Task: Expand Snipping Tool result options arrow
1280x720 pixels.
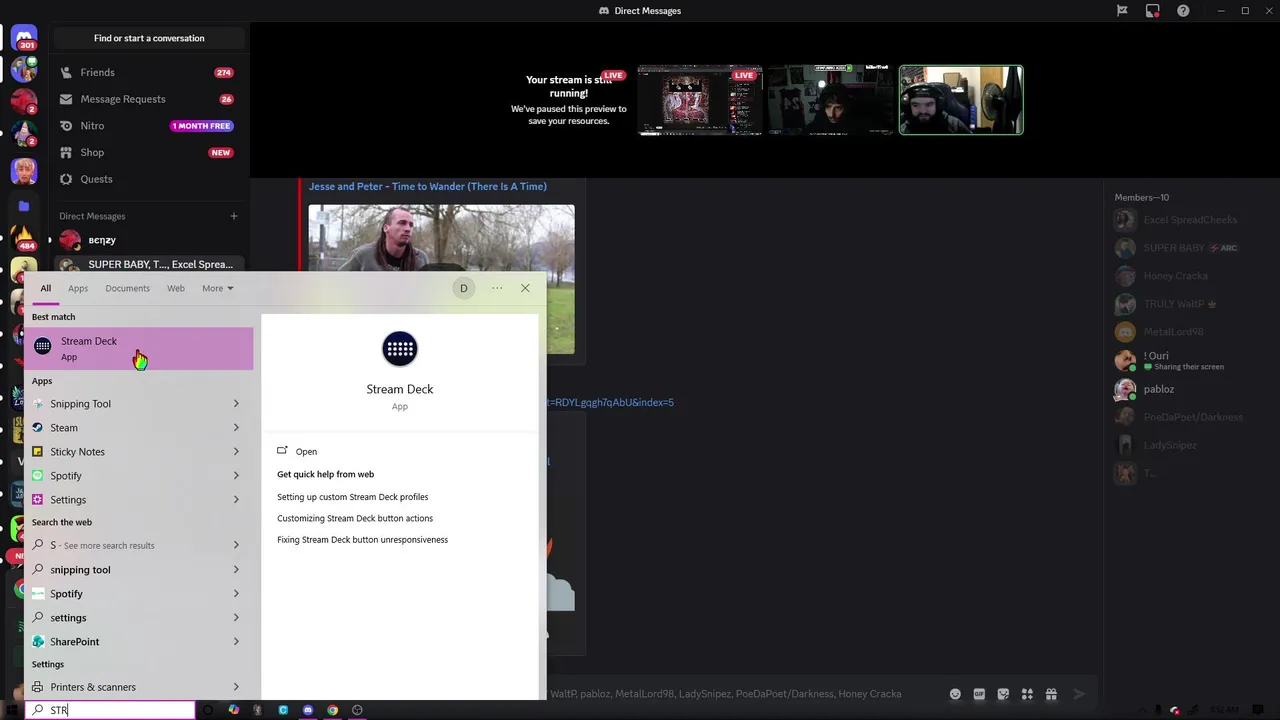Action: (x=236, y=404)
